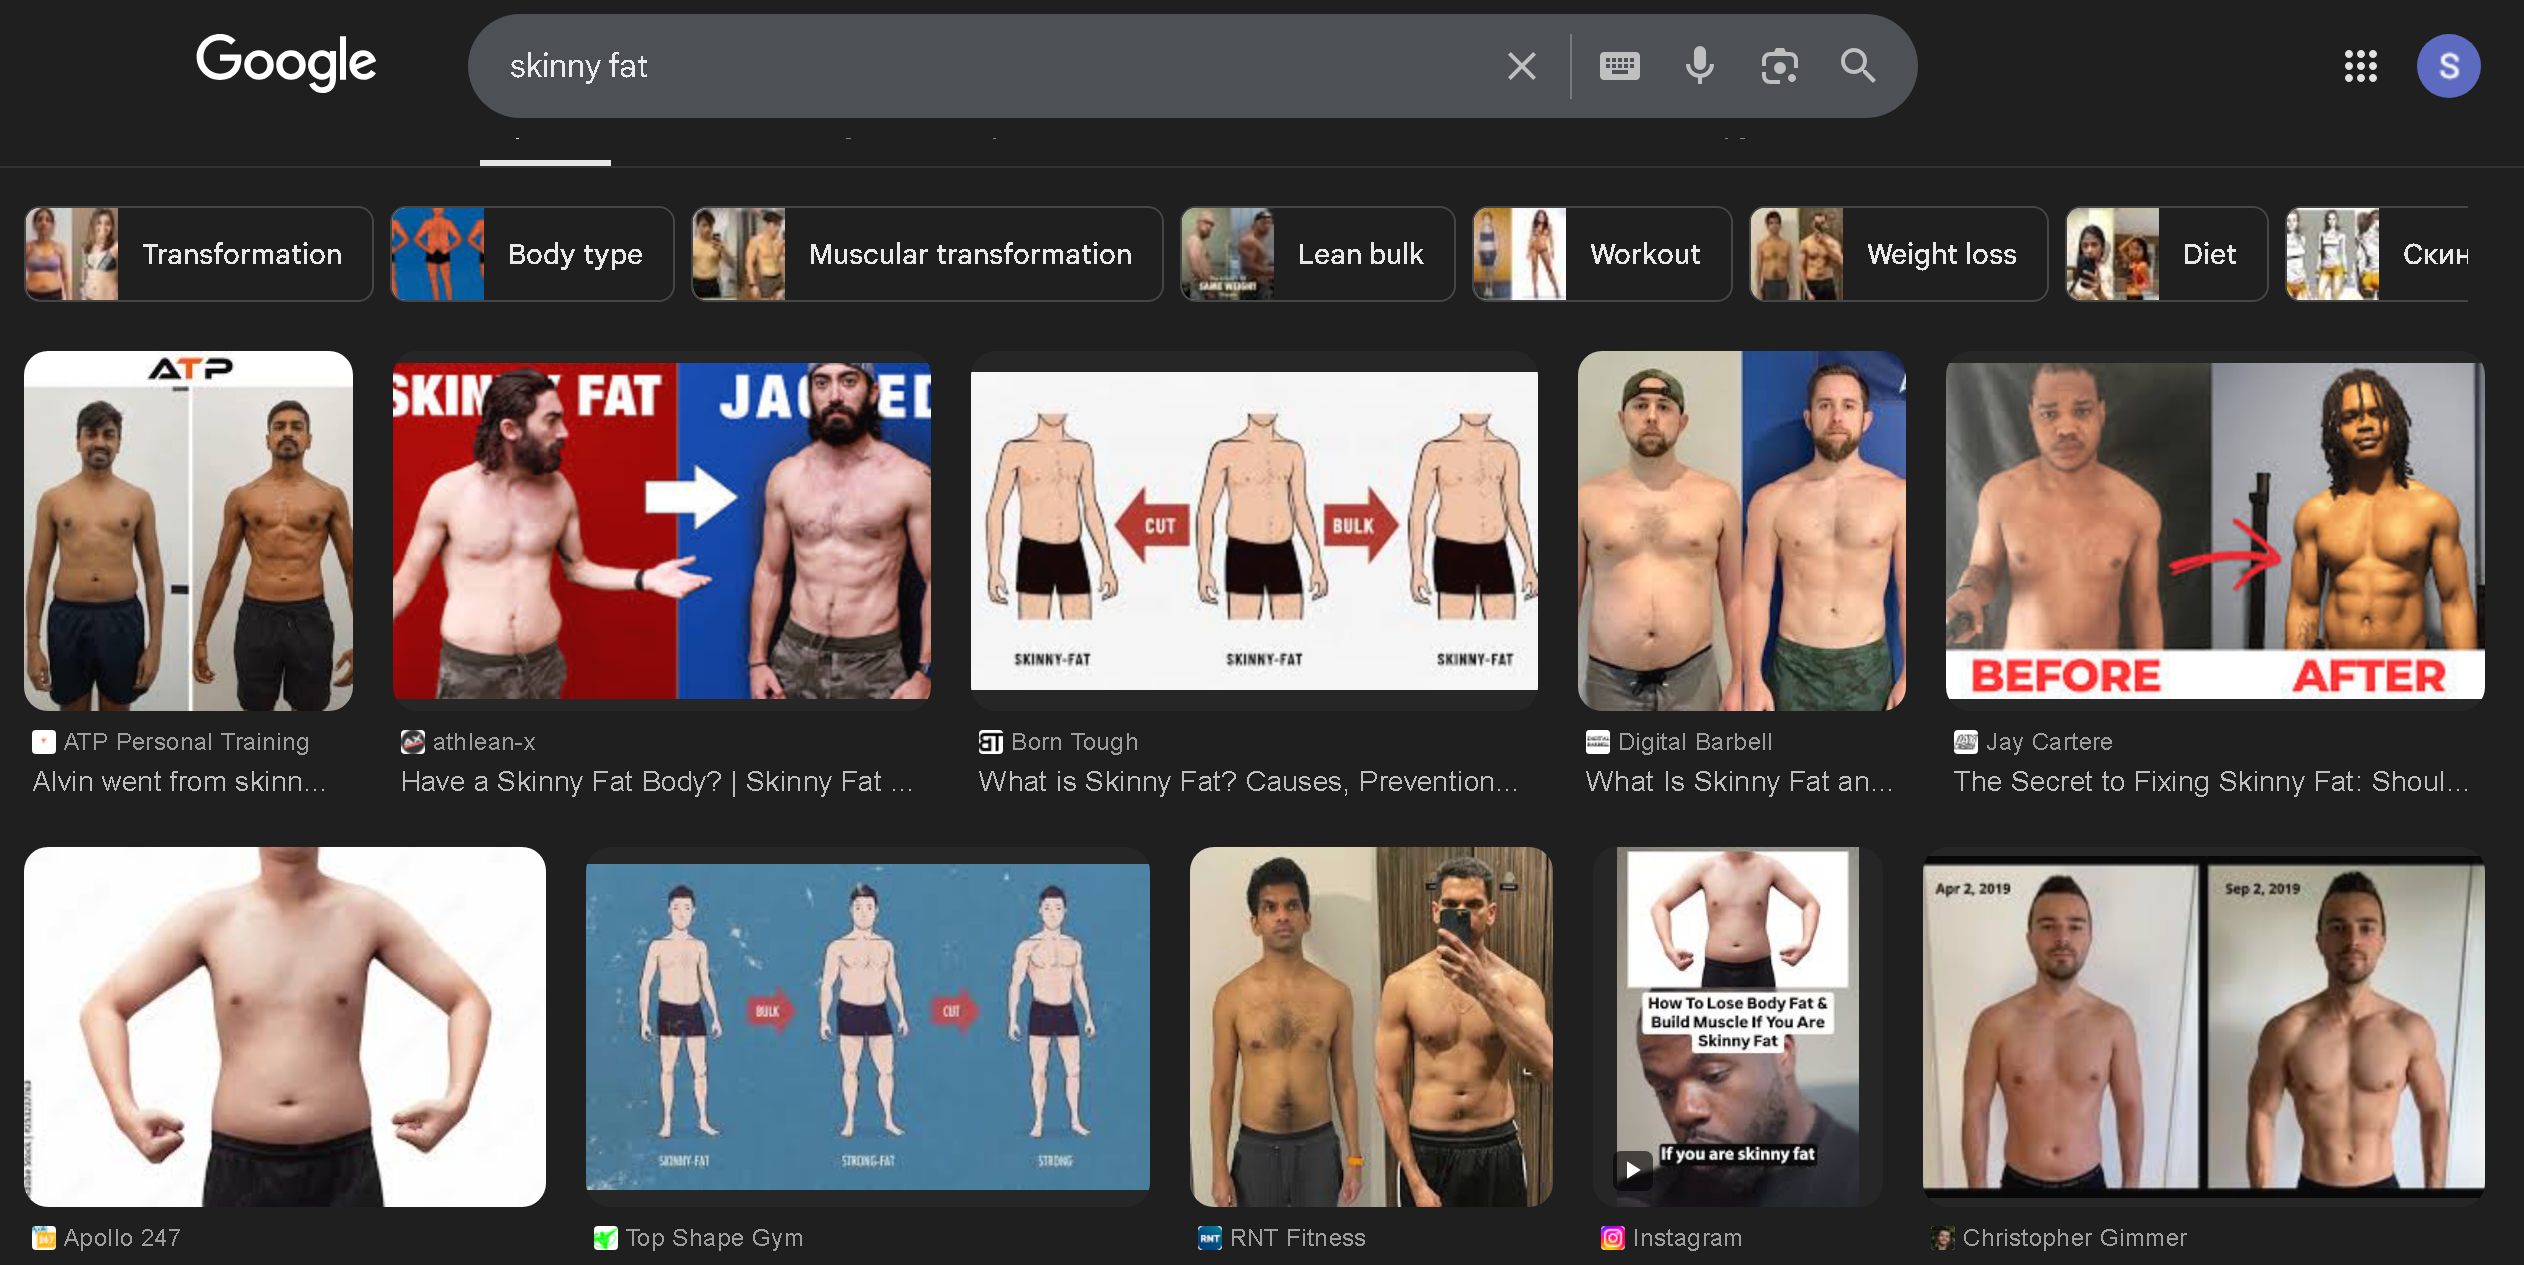
Task: Apply the Lean bulk filter chip
Action: [1317, 254]
